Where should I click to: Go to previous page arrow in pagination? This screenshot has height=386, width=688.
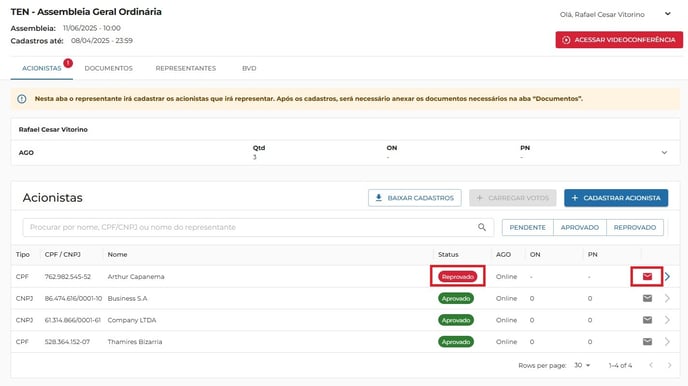coord(651,365)
